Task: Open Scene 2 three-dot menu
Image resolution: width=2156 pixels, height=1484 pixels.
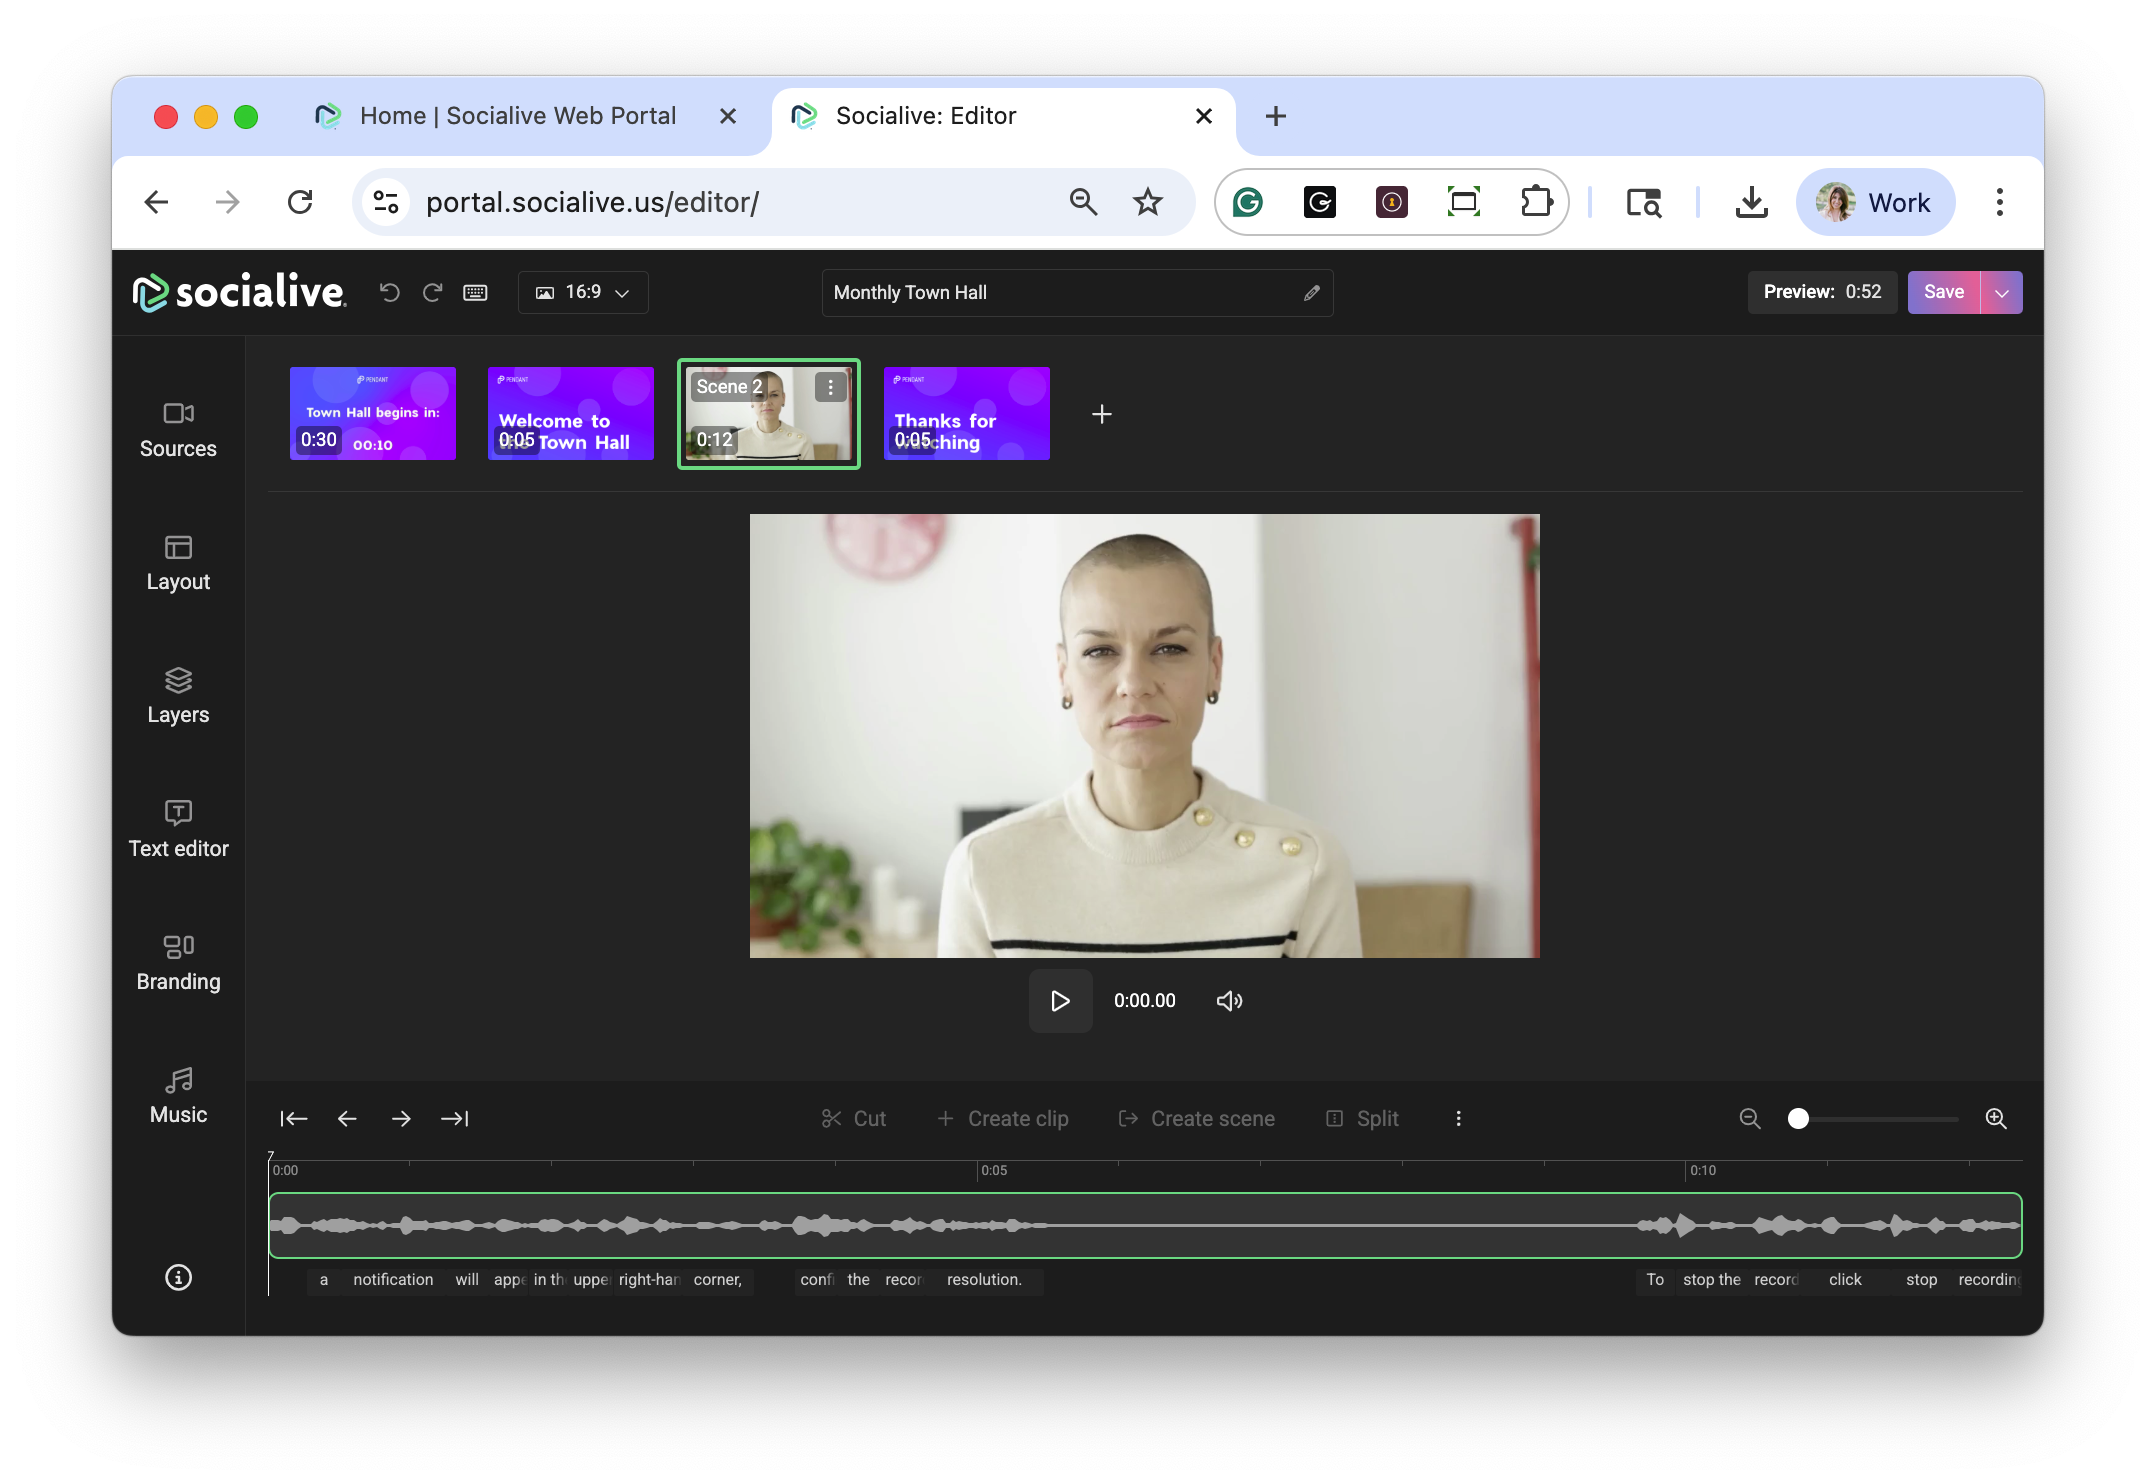Action: pos(830,387)
